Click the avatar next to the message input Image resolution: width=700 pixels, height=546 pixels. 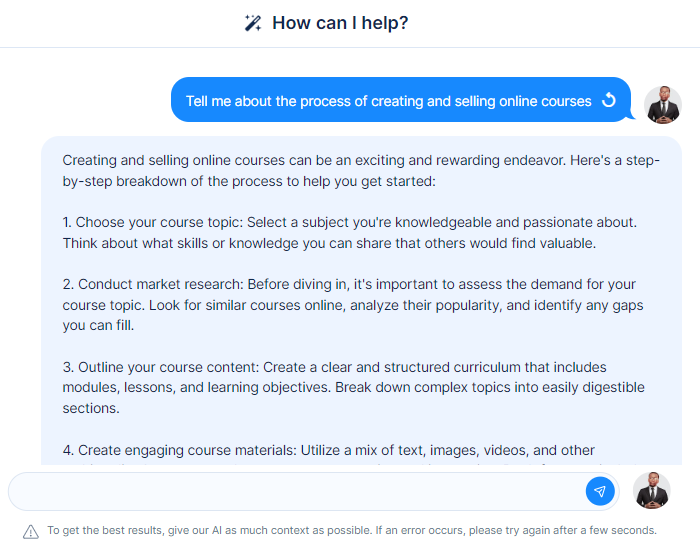(x=652, y=491)
